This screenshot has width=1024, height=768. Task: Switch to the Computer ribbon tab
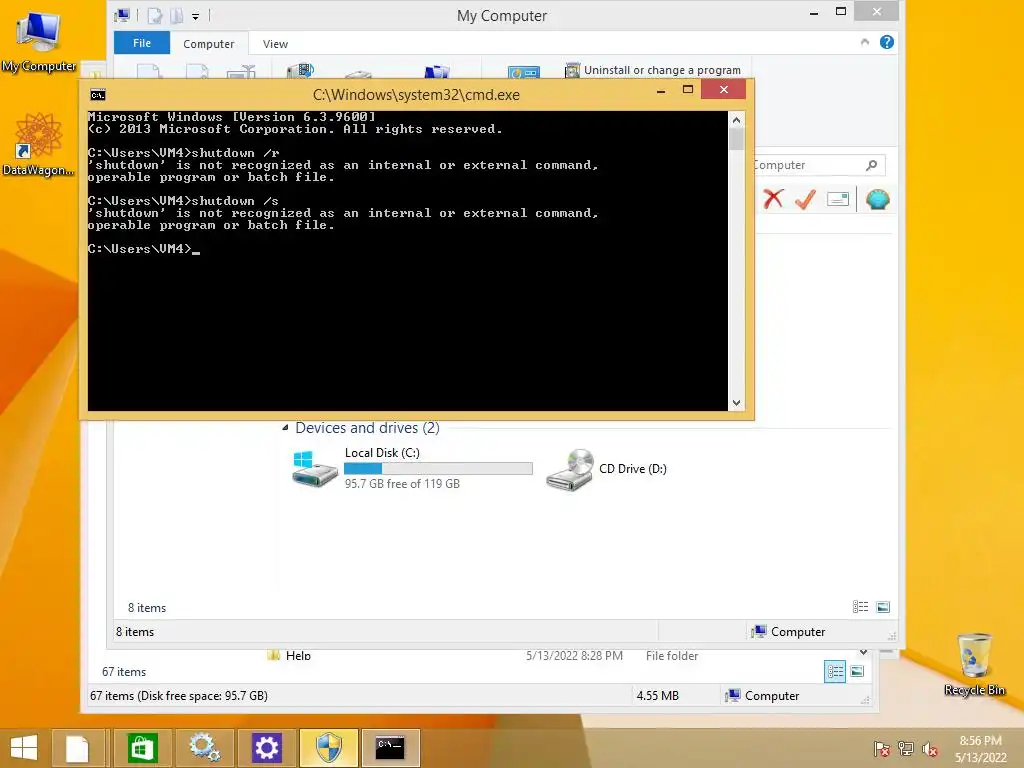point(208,44)
